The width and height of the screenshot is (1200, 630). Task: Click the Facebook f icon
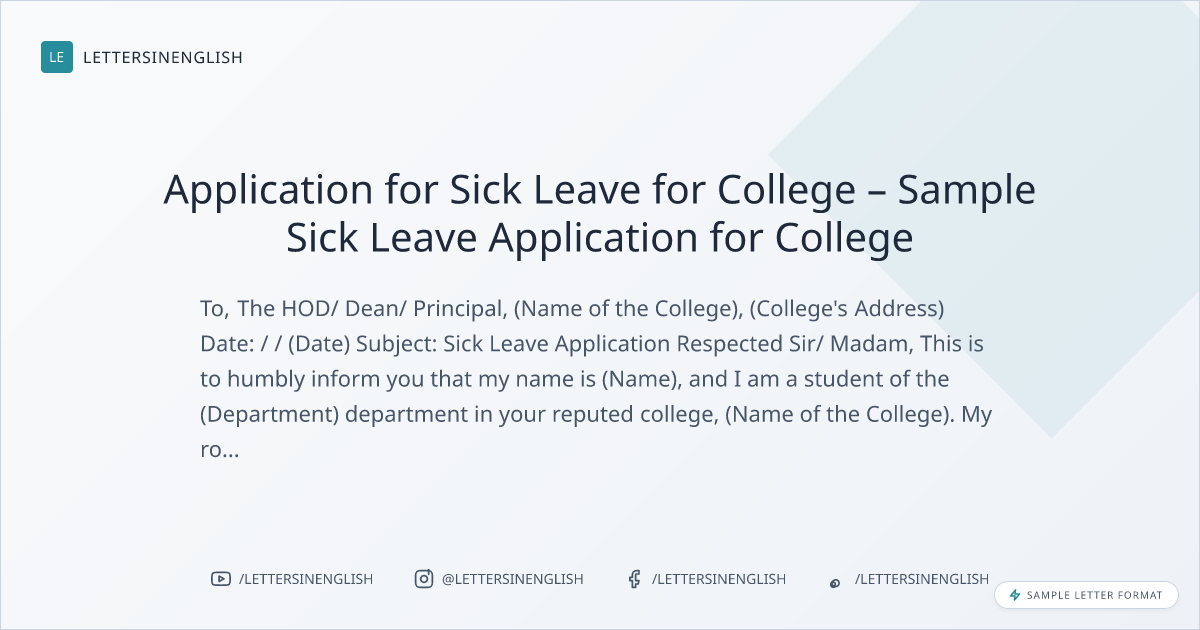tap(634, 579)
